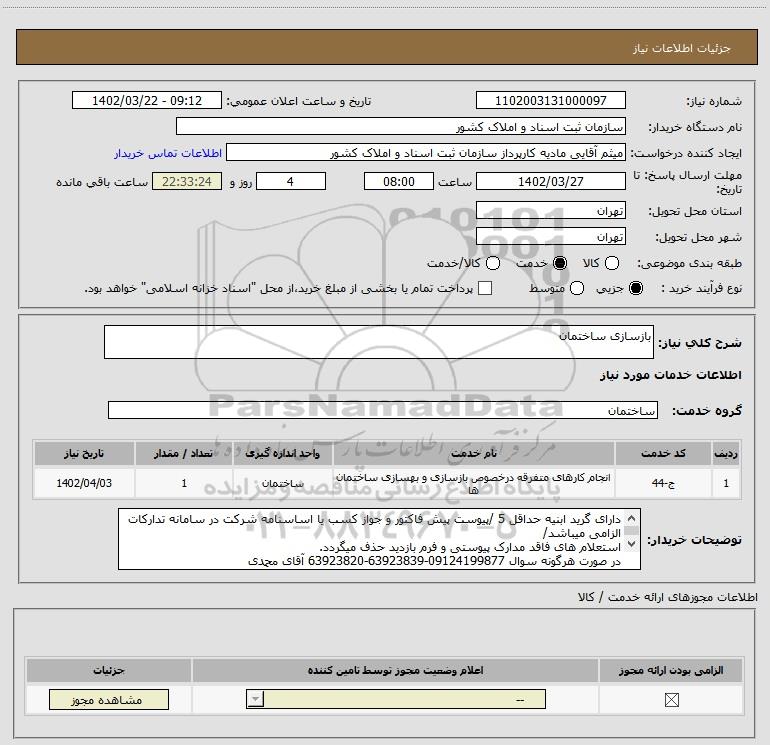Click the buyer notes scroll up arrow
This screenshot has height=745, width=770.
click(x=632, y=518)
